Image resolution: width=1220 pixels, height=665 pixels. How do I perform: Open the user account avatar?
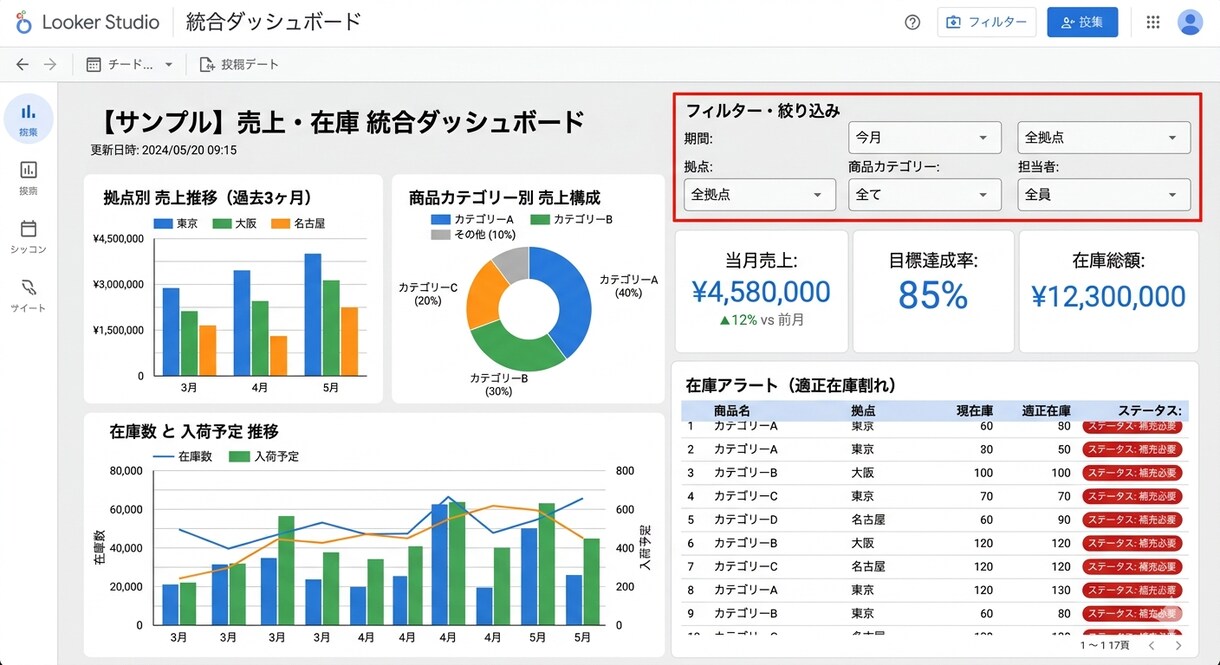1190,22
